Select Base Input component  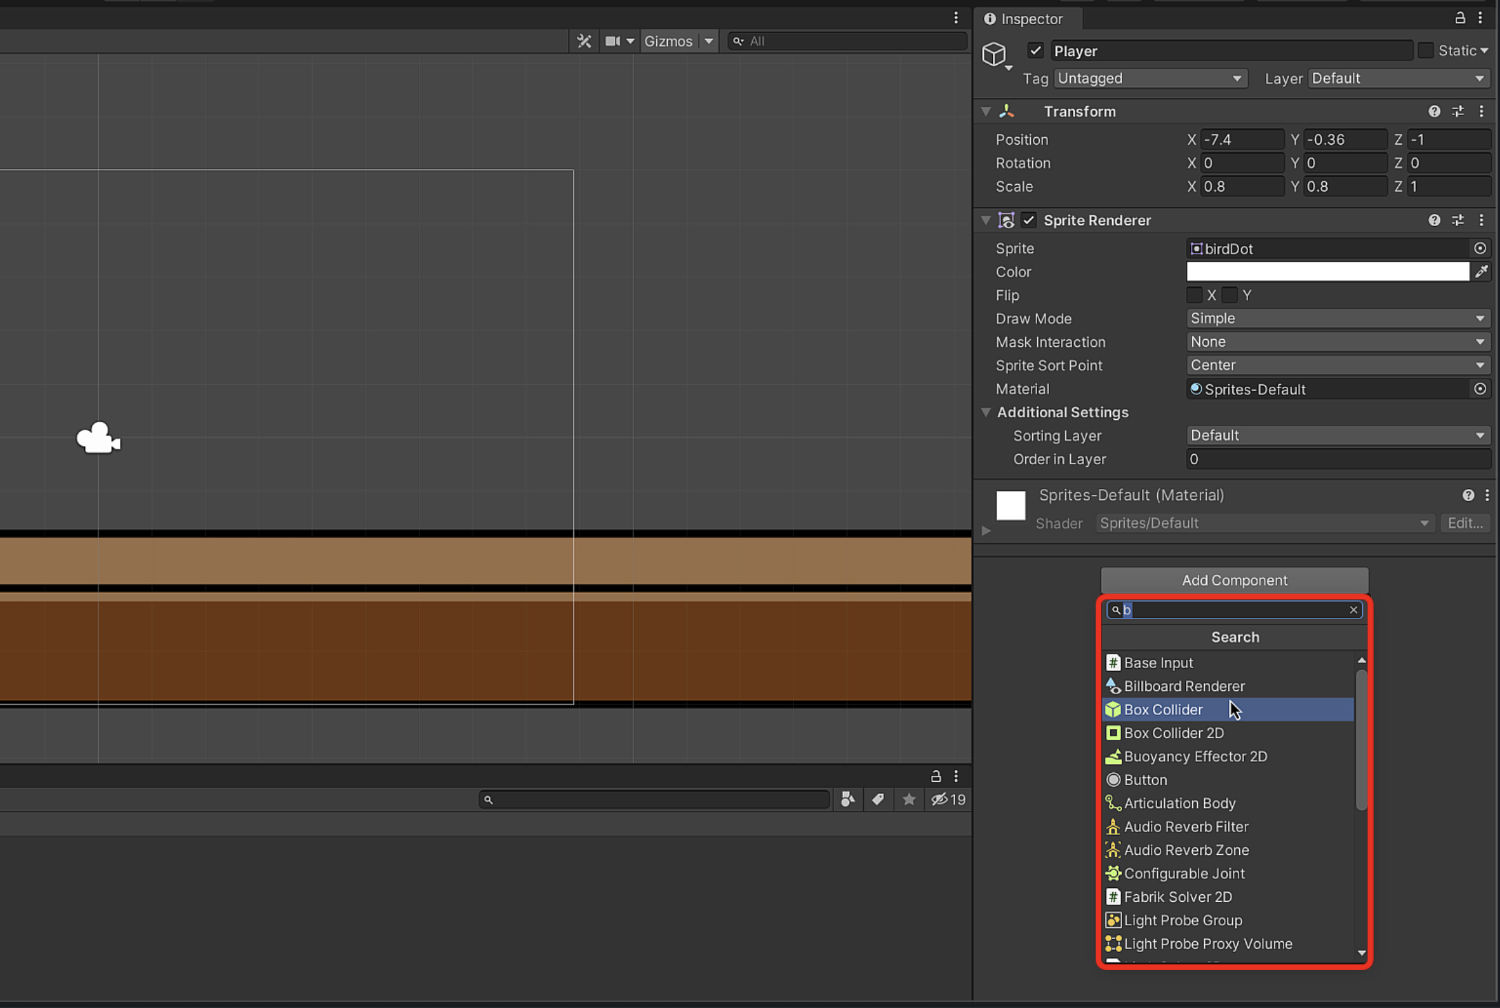coord(1228,663)
